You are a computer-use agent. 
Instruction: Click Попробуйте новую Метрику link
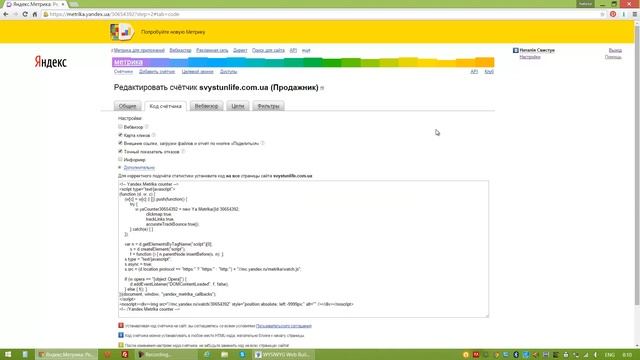[x=173, y=32]
